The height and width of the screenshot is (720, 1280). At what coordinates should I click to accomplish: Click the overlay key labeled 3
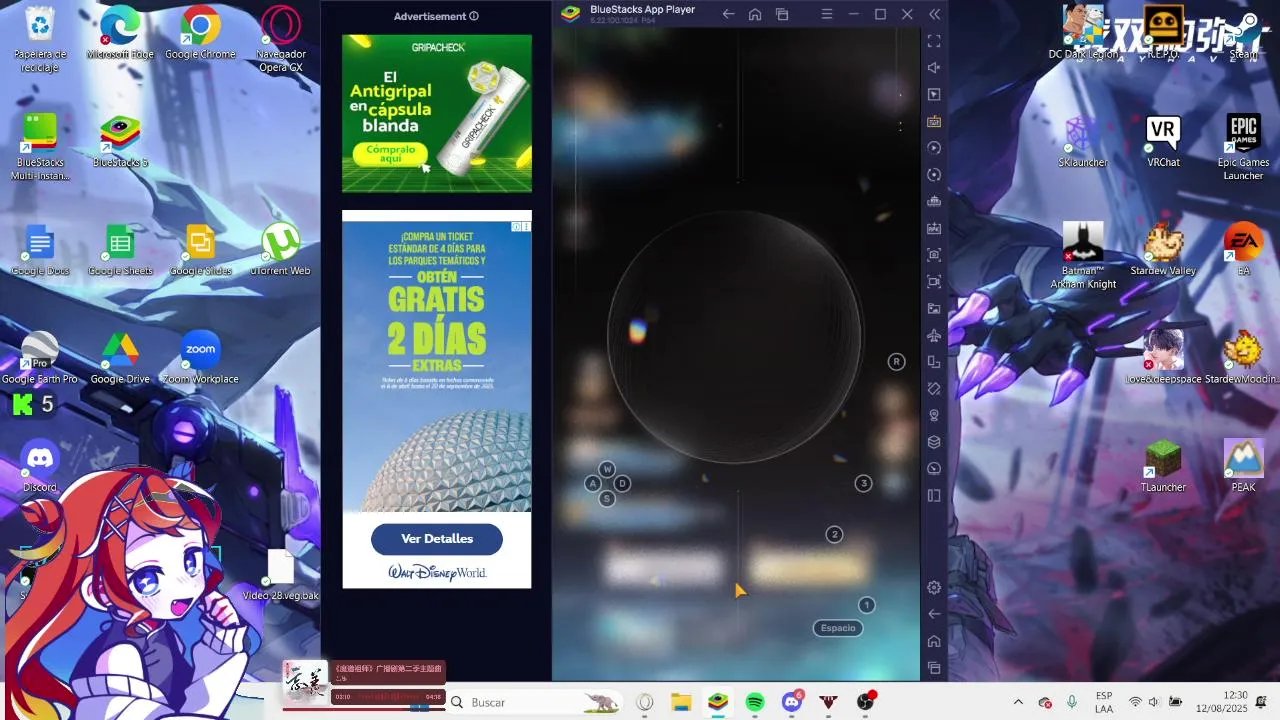(864, 484)
